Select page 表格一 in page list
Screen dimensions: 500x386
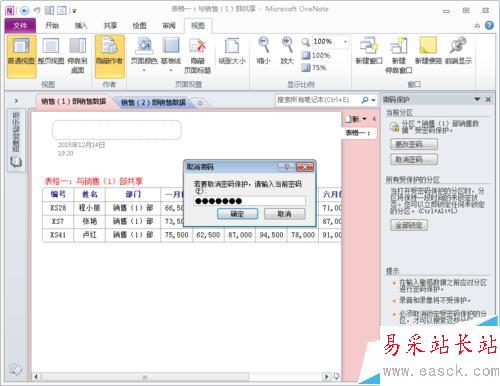tap(359, 133)
